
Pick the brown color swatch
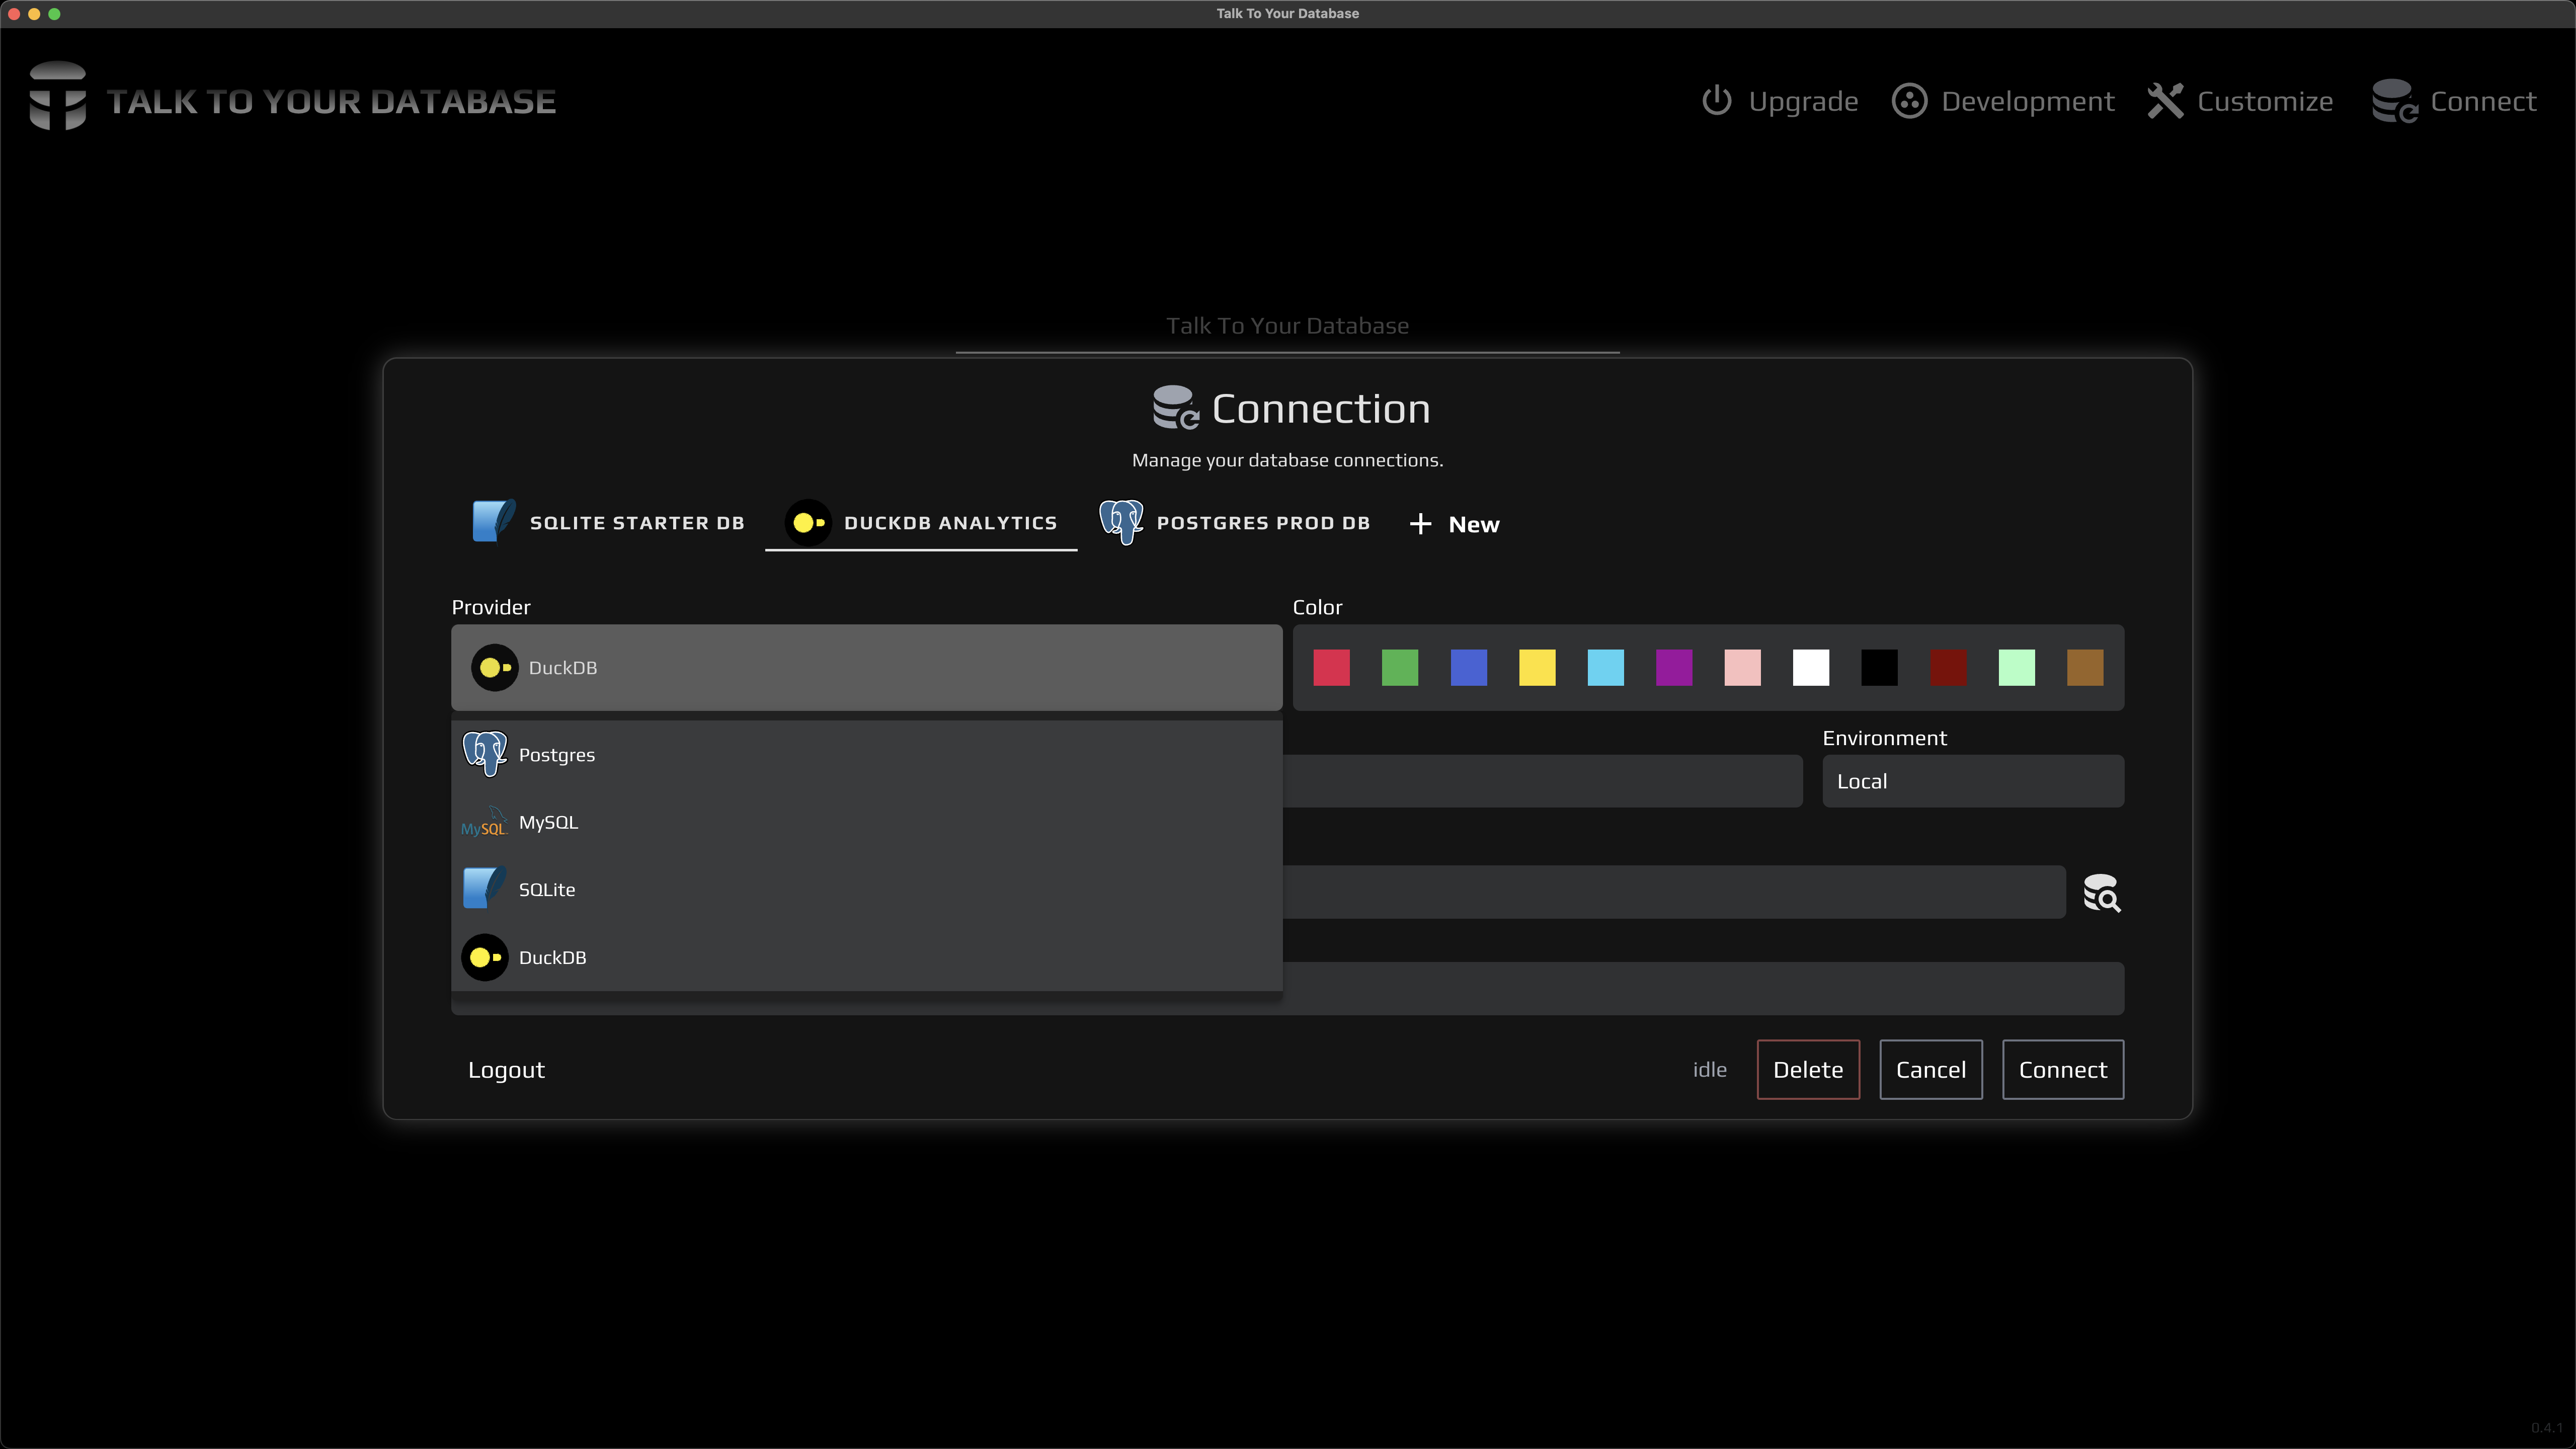point(2085,667)
